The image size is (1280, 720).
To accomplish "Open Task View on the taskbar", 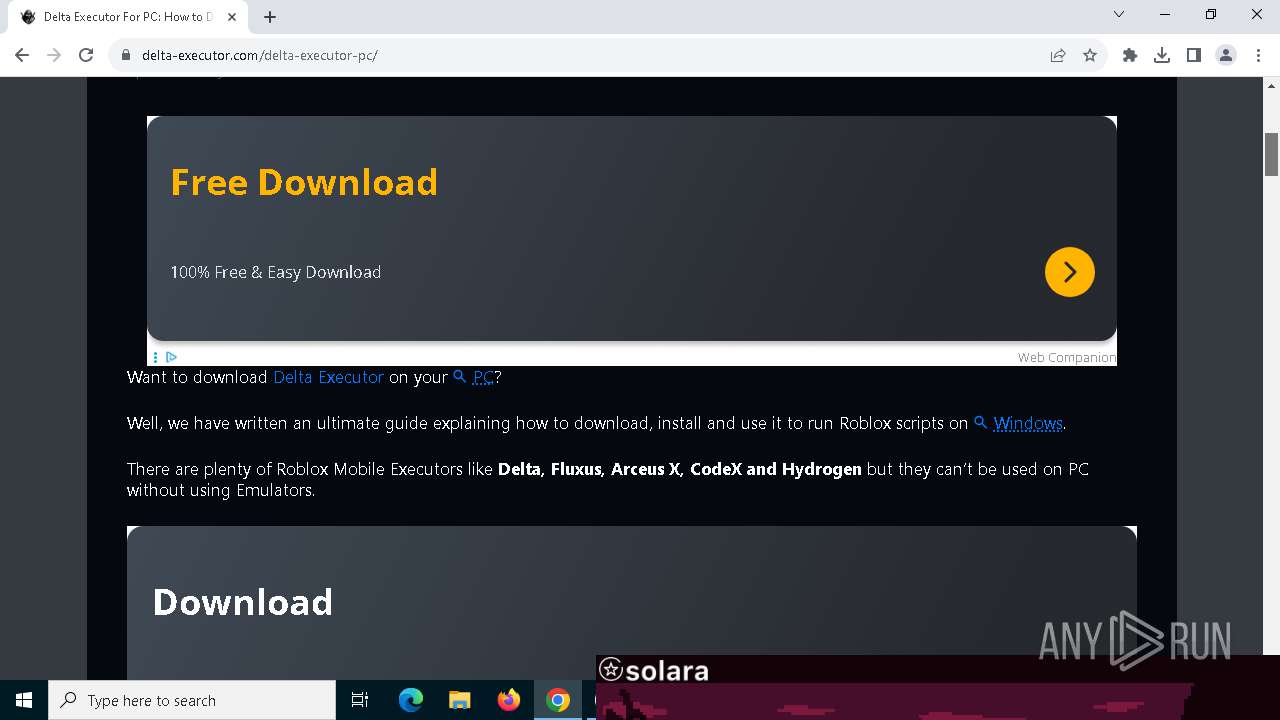I will [x=360, y=700].
